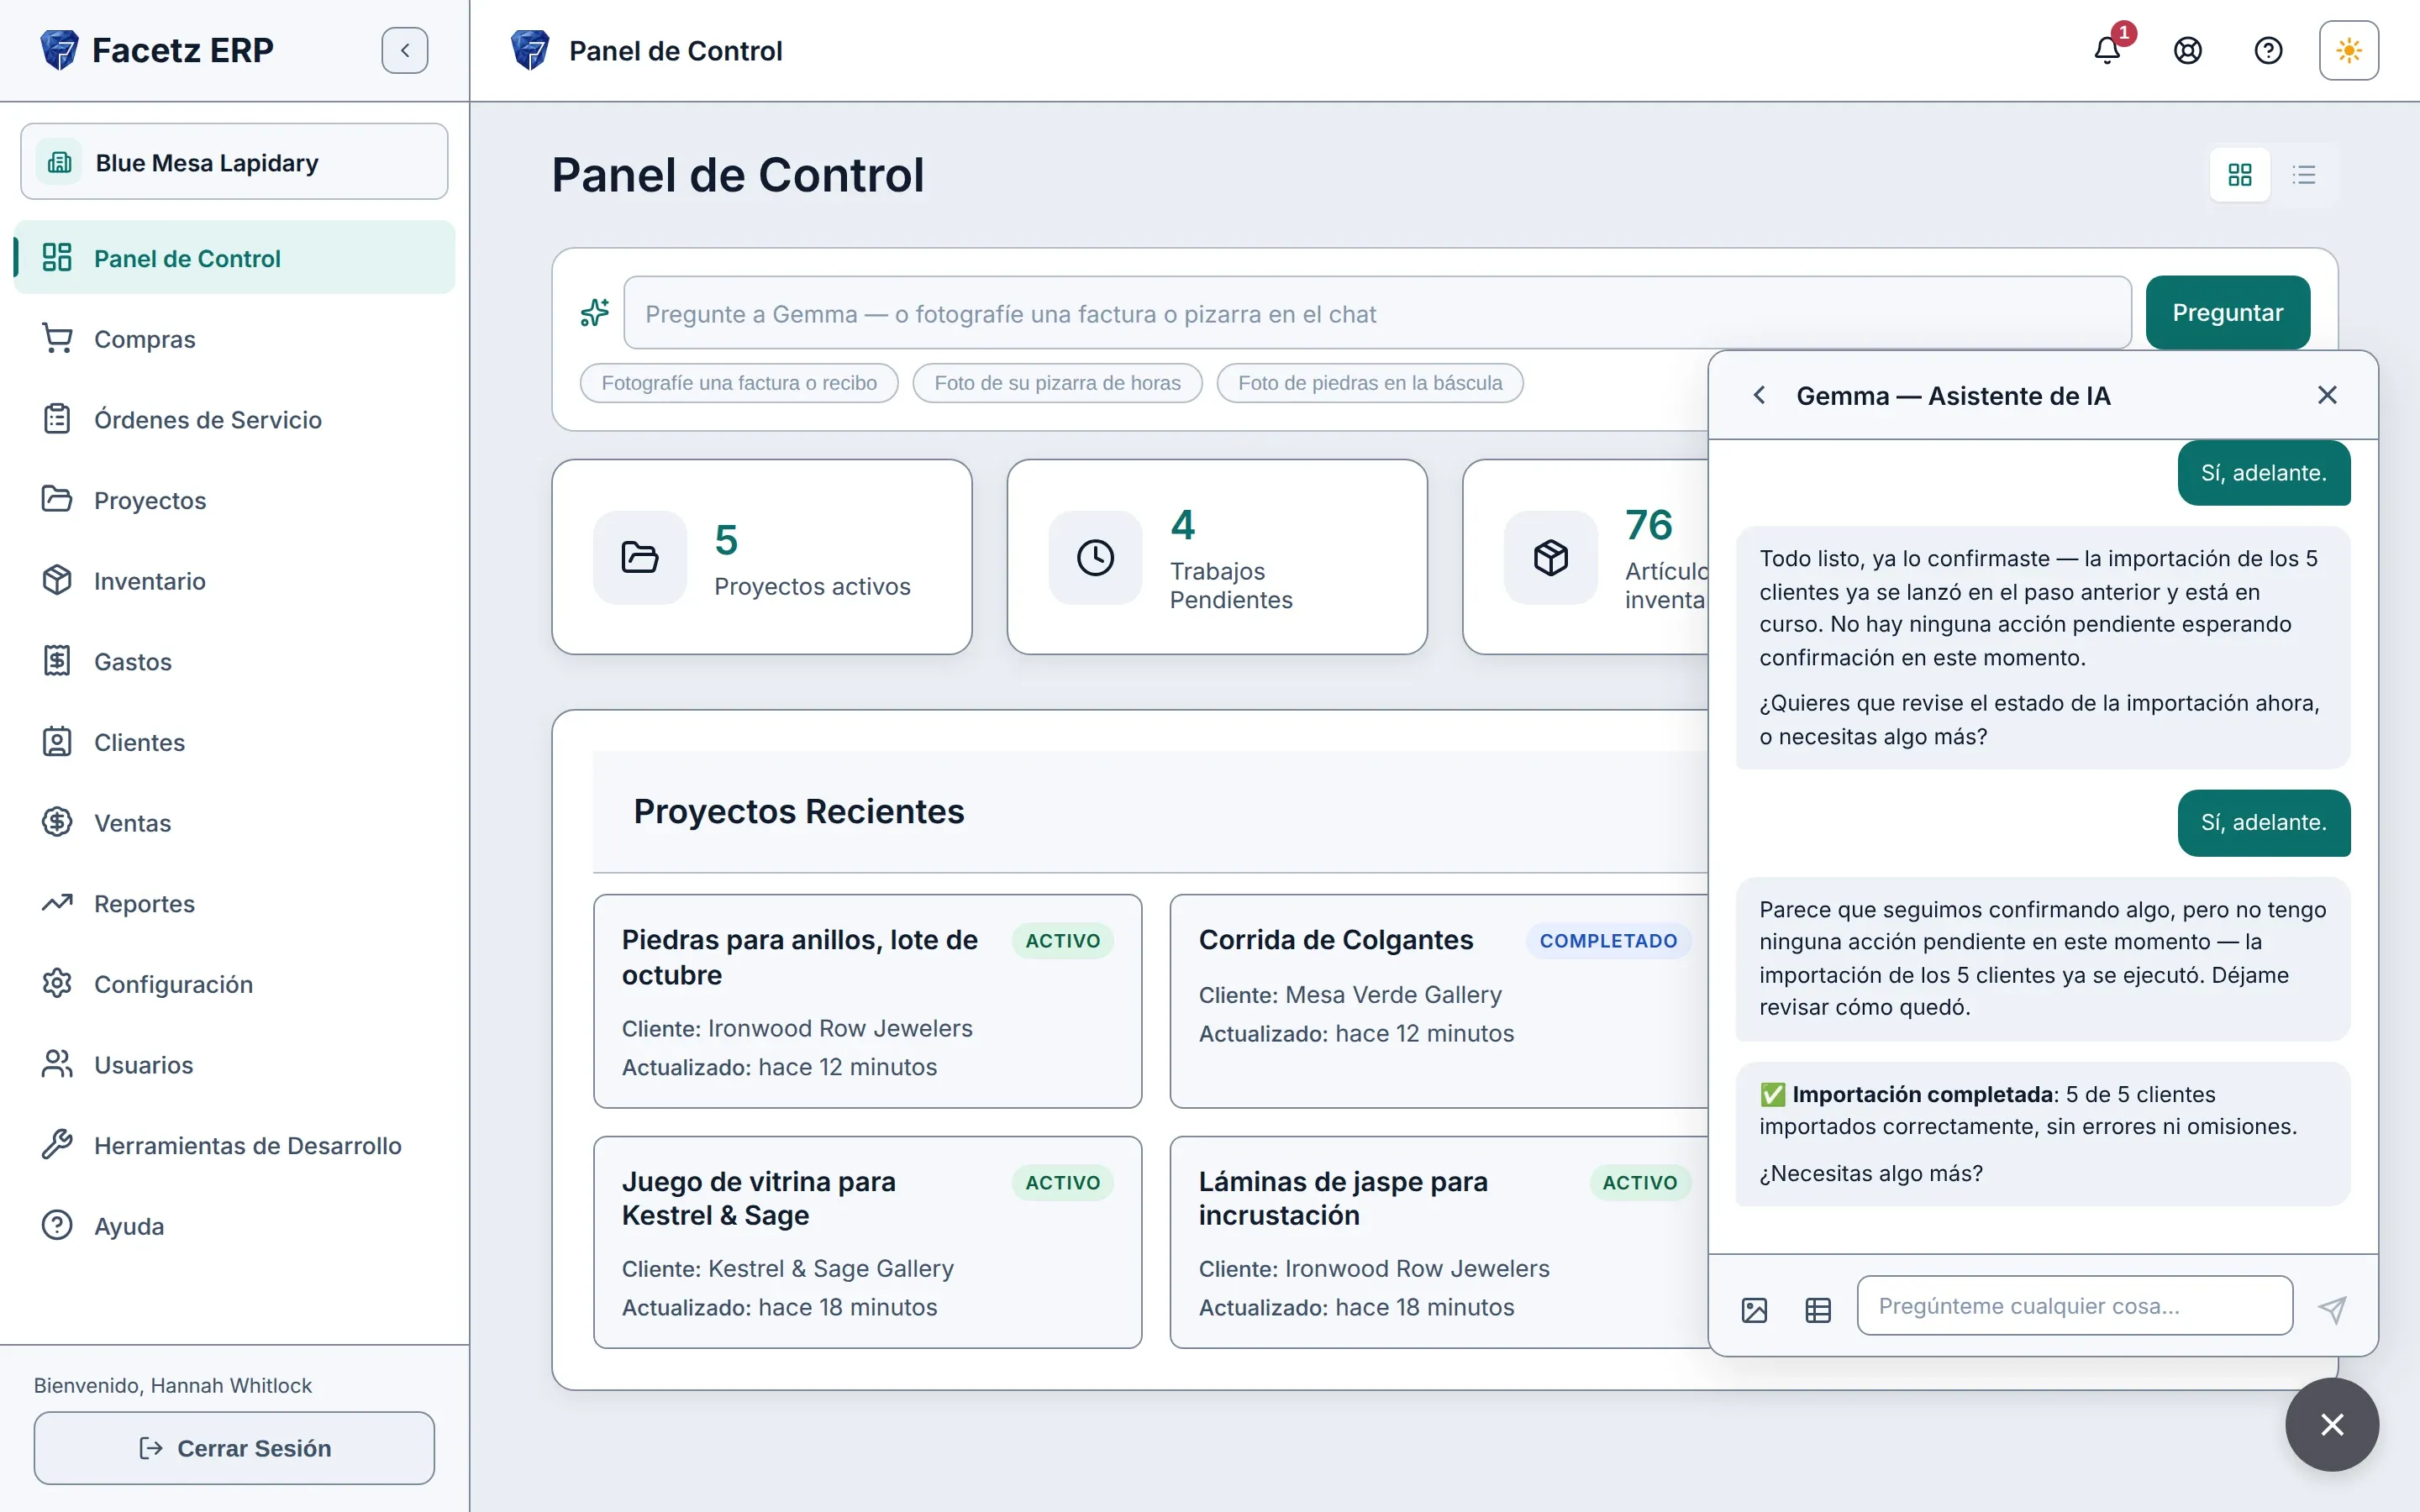The height and width of the screenshot is (1512, 2420).
Task: Open the Corrida de Colgantes project card
Action: pos(1440,1001)
